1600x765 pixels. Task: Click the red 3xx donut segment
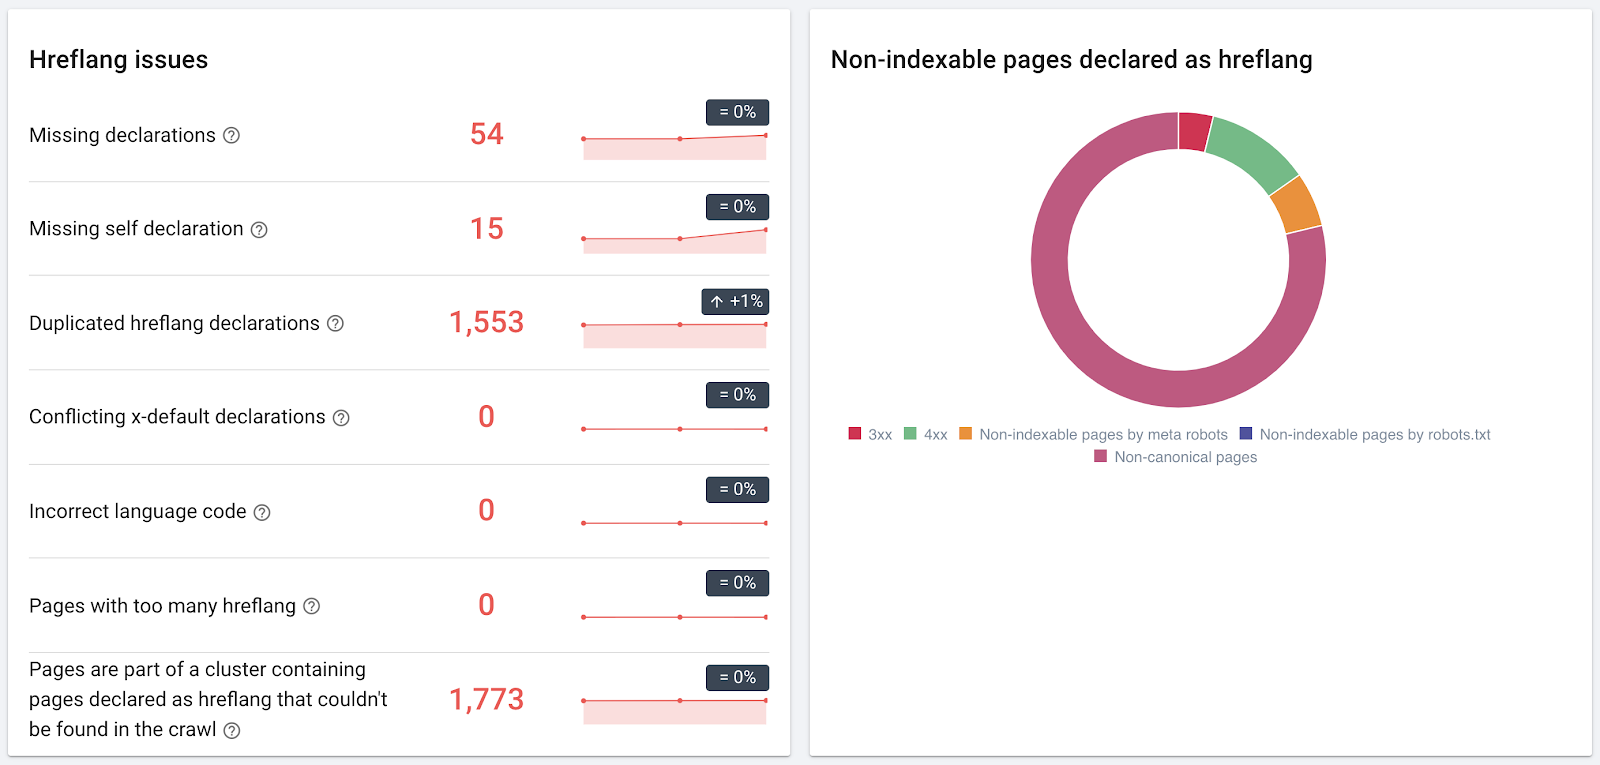(1194, 131)
